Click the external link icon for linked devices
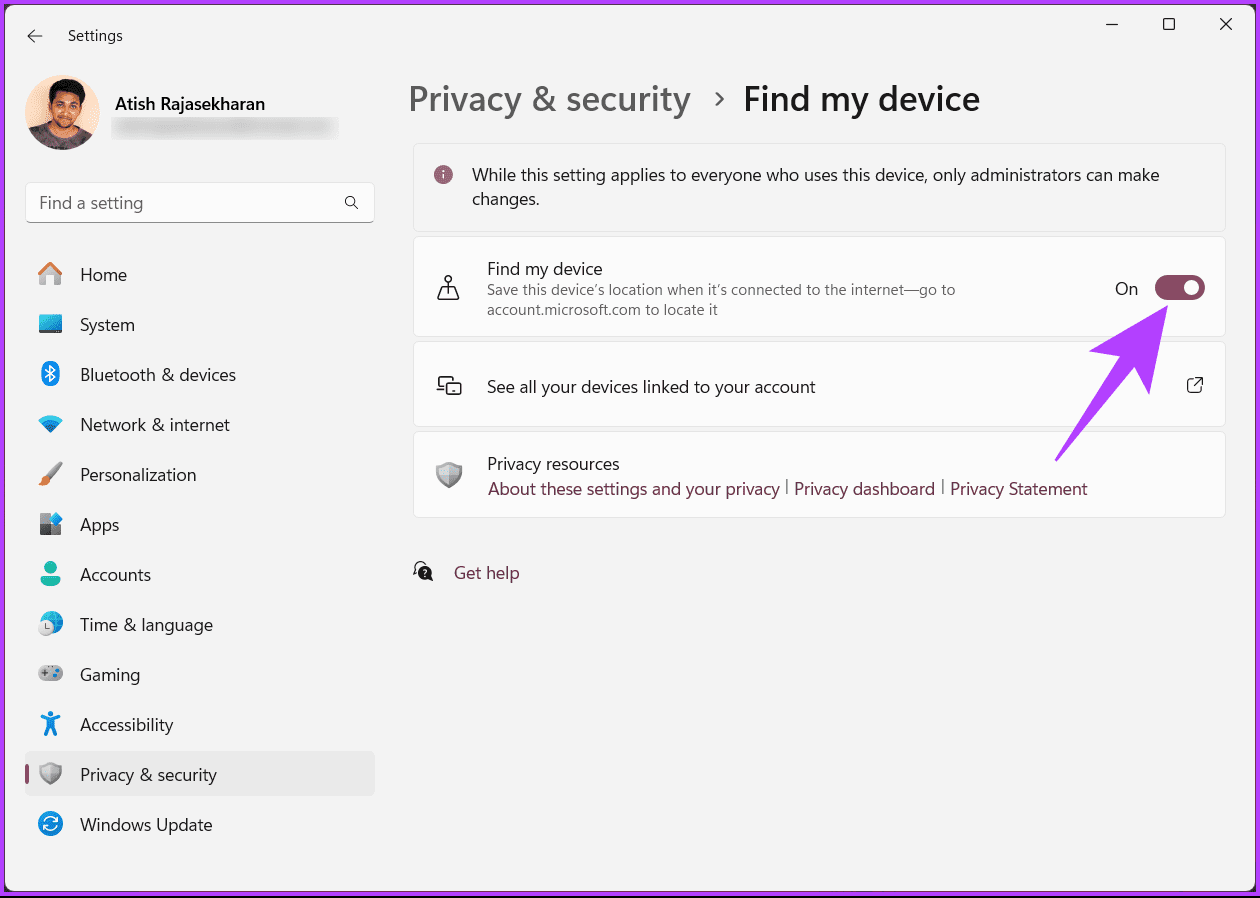 tap(1194, 386)
